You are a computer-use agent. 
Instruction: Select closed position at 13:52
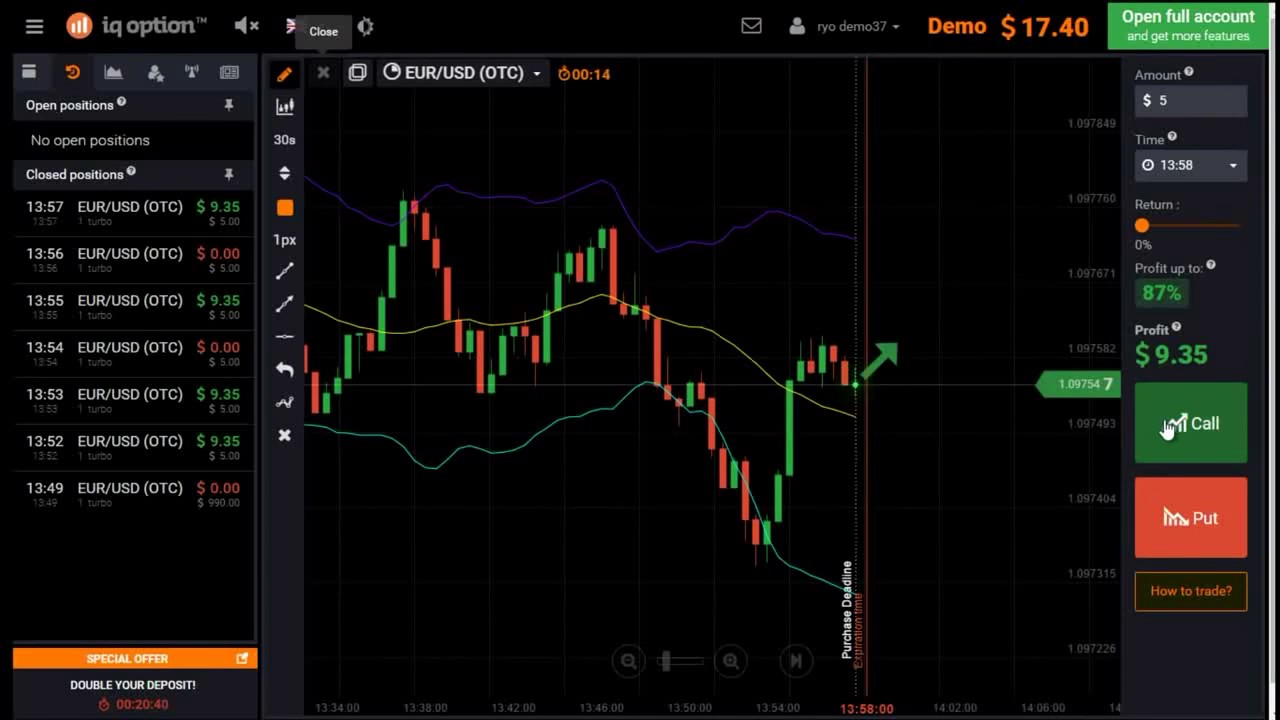tap(133, 448)
